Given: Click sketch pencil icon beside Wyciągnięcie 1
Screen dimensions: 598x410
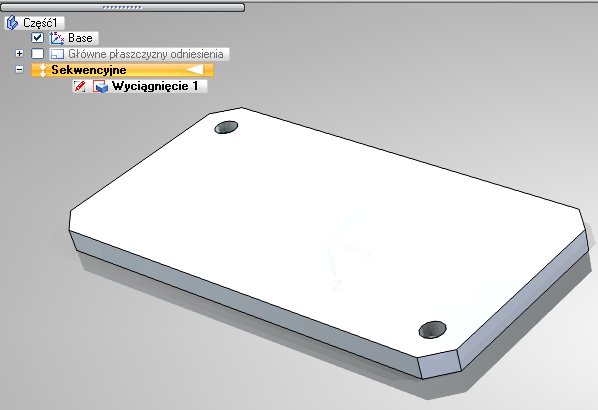Looking at the screenshot, I should pos(80,86).
